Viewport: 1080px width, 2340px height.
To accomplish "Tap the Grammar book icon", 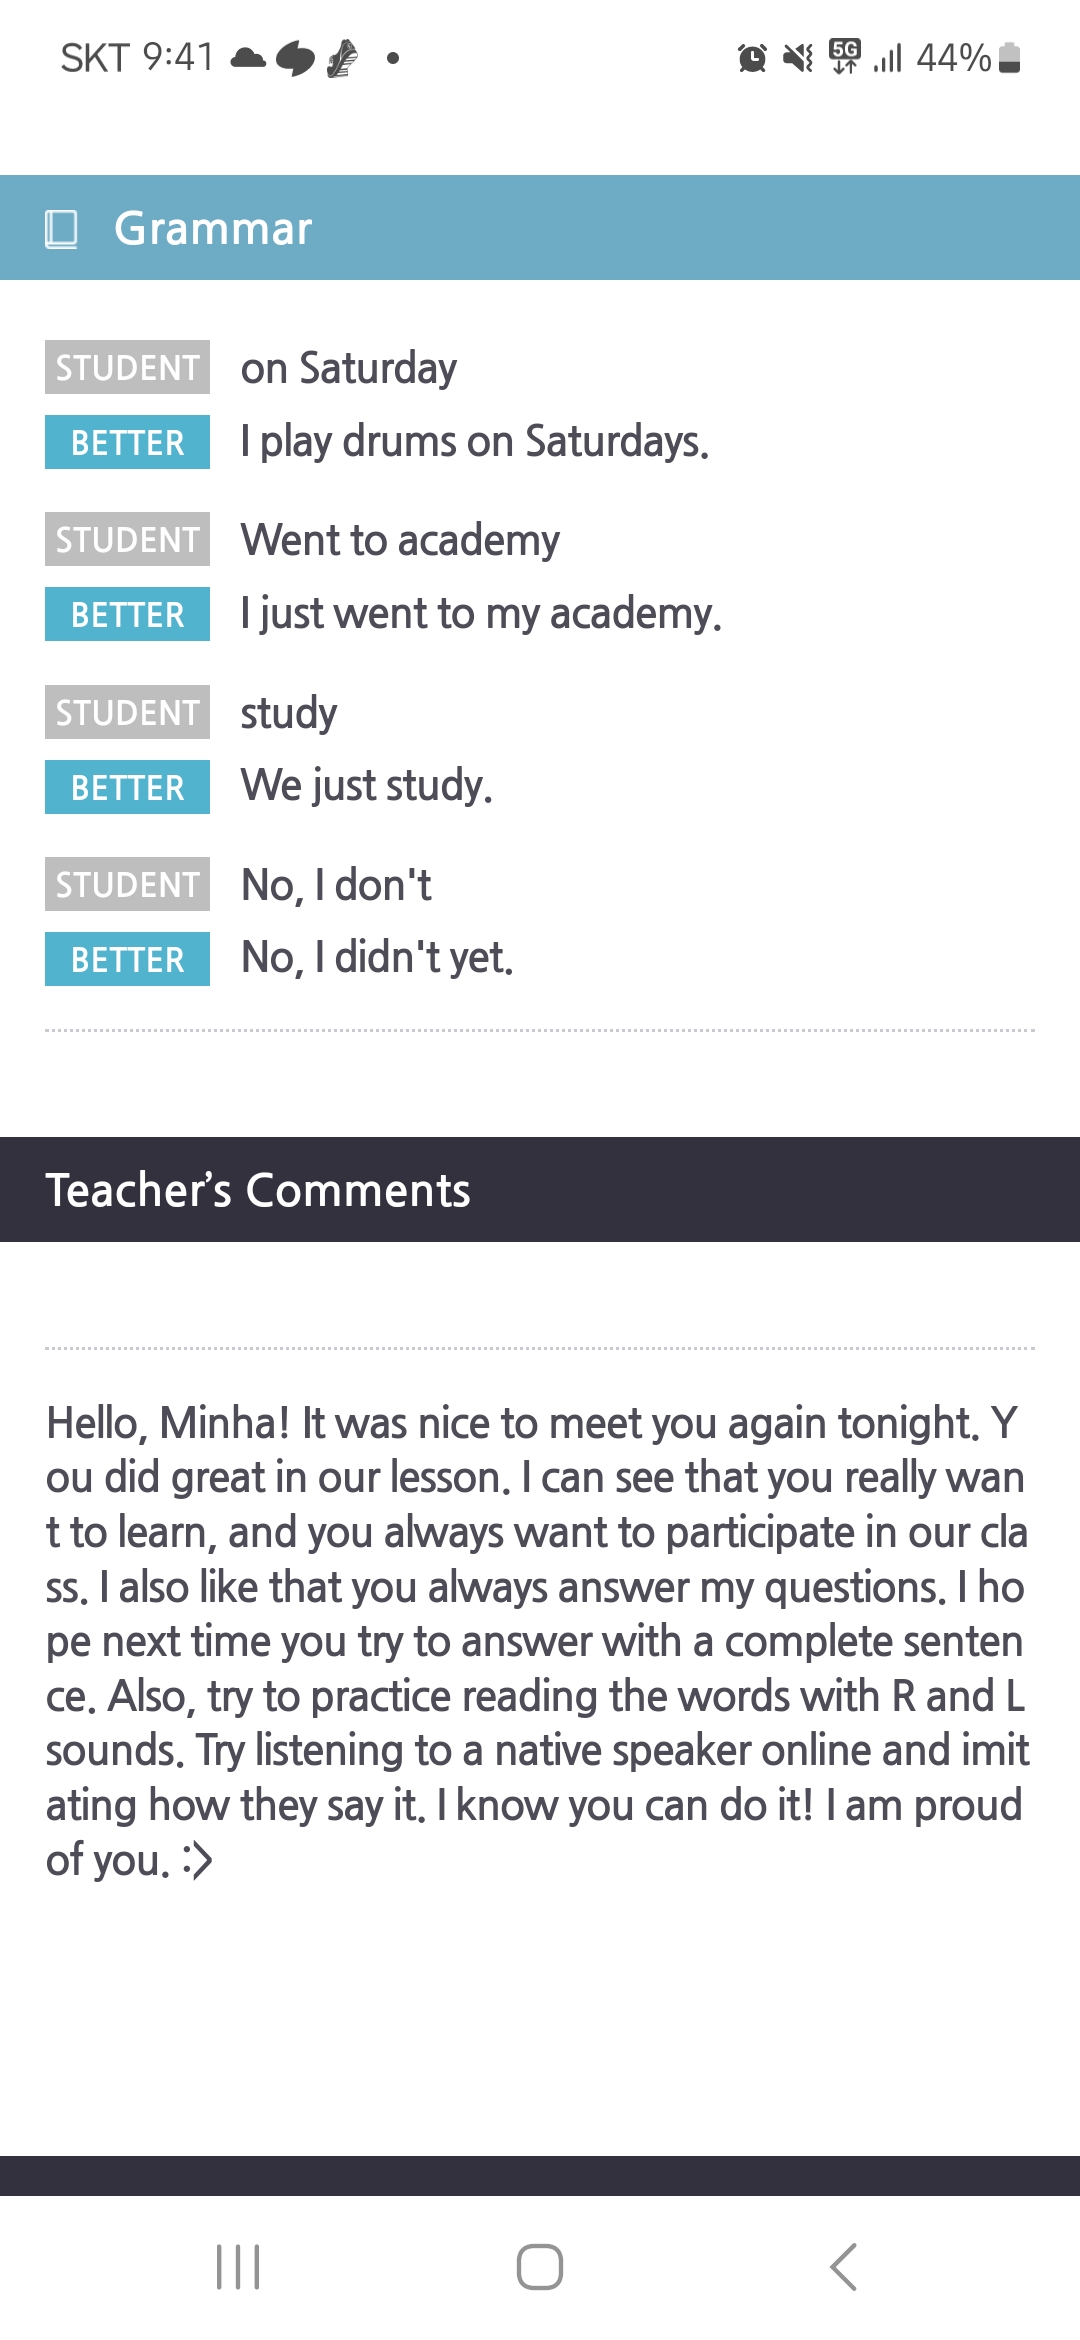I will pyautogui.click(x=61, y=228).
